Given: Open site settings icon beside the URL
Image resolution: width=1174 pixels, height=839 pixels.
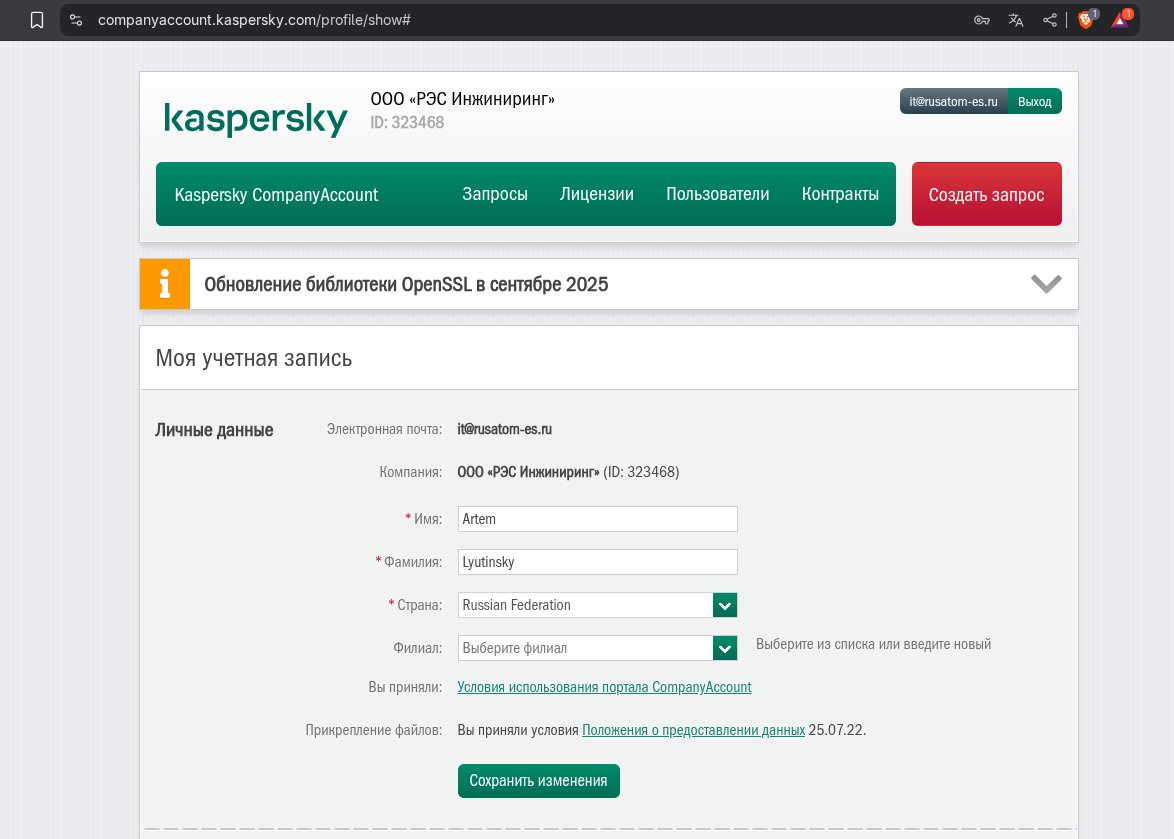Looking at the screenshot, I should tap(76, 20).
